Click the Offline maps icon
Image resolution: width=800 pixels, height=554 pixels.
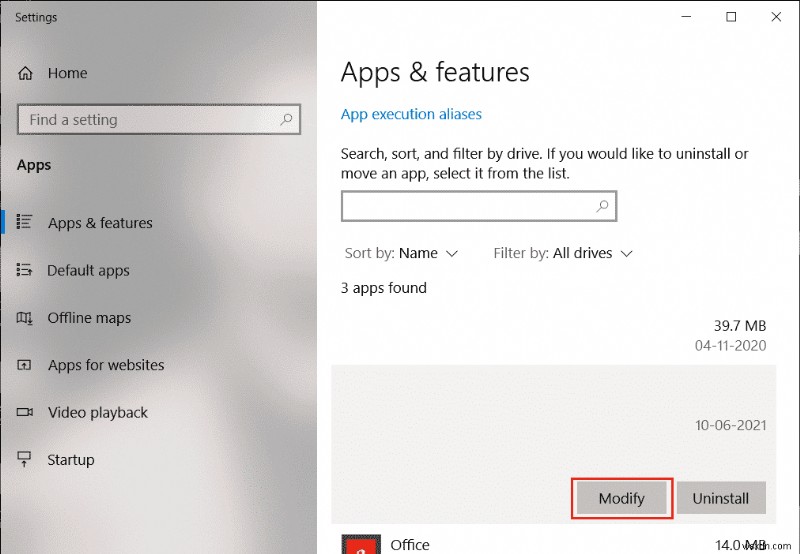pyautogui.click(x=26, y=318)
